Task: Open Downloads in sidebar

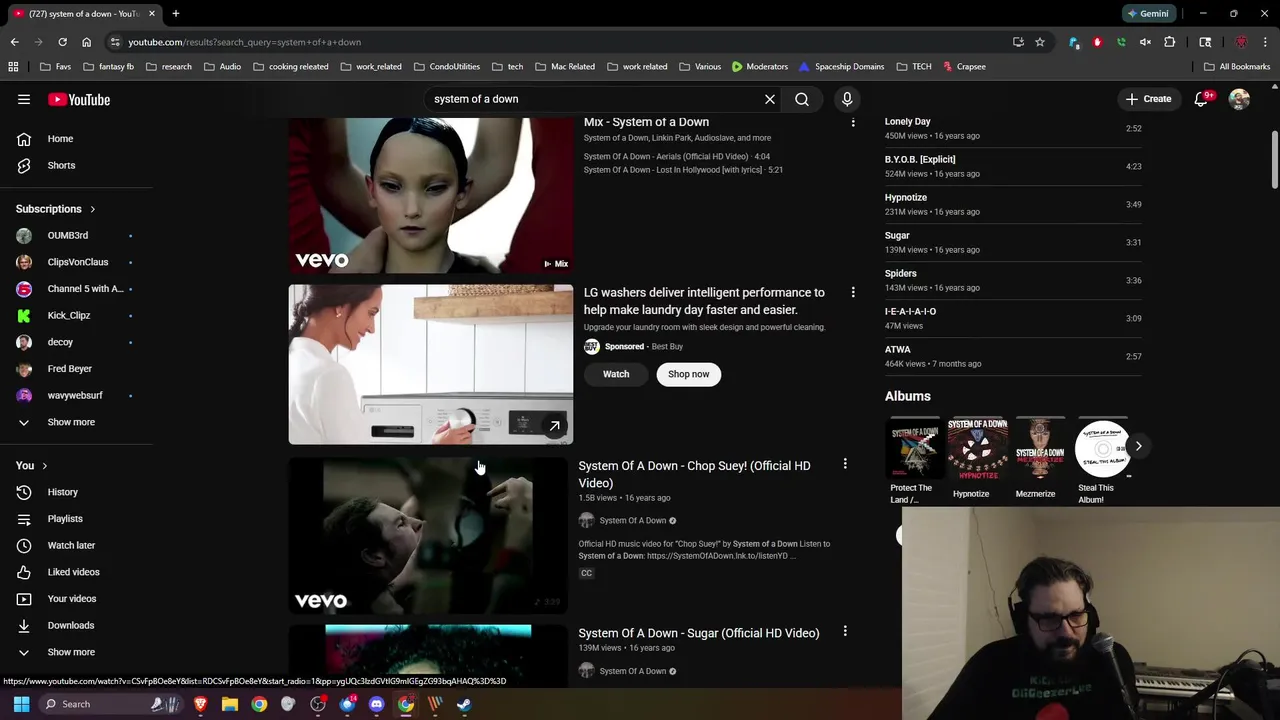Action: point(70,625)
